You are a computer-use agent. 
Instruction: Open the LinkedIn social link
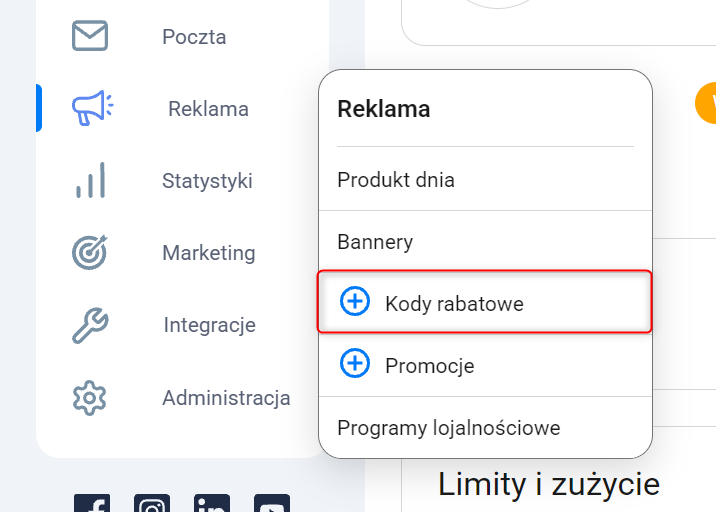[212, 503]
